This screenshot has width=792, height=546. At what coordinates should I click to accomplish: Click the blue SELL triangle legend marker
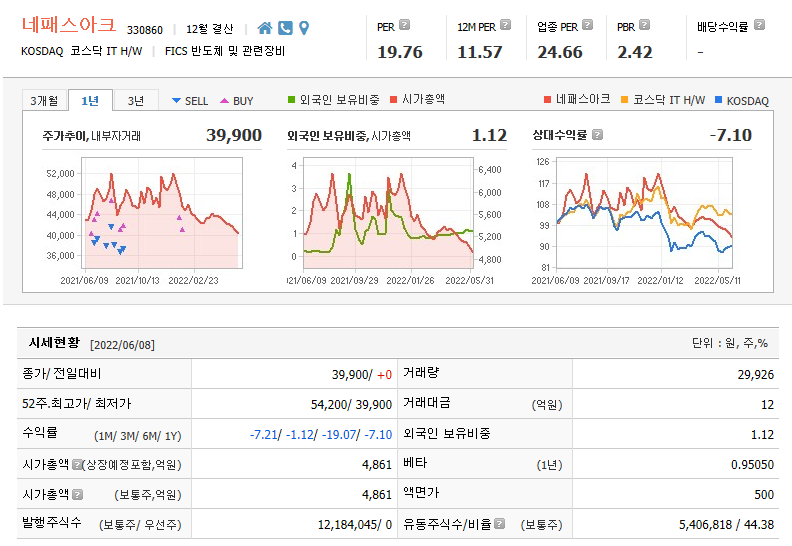pos(176,101)
